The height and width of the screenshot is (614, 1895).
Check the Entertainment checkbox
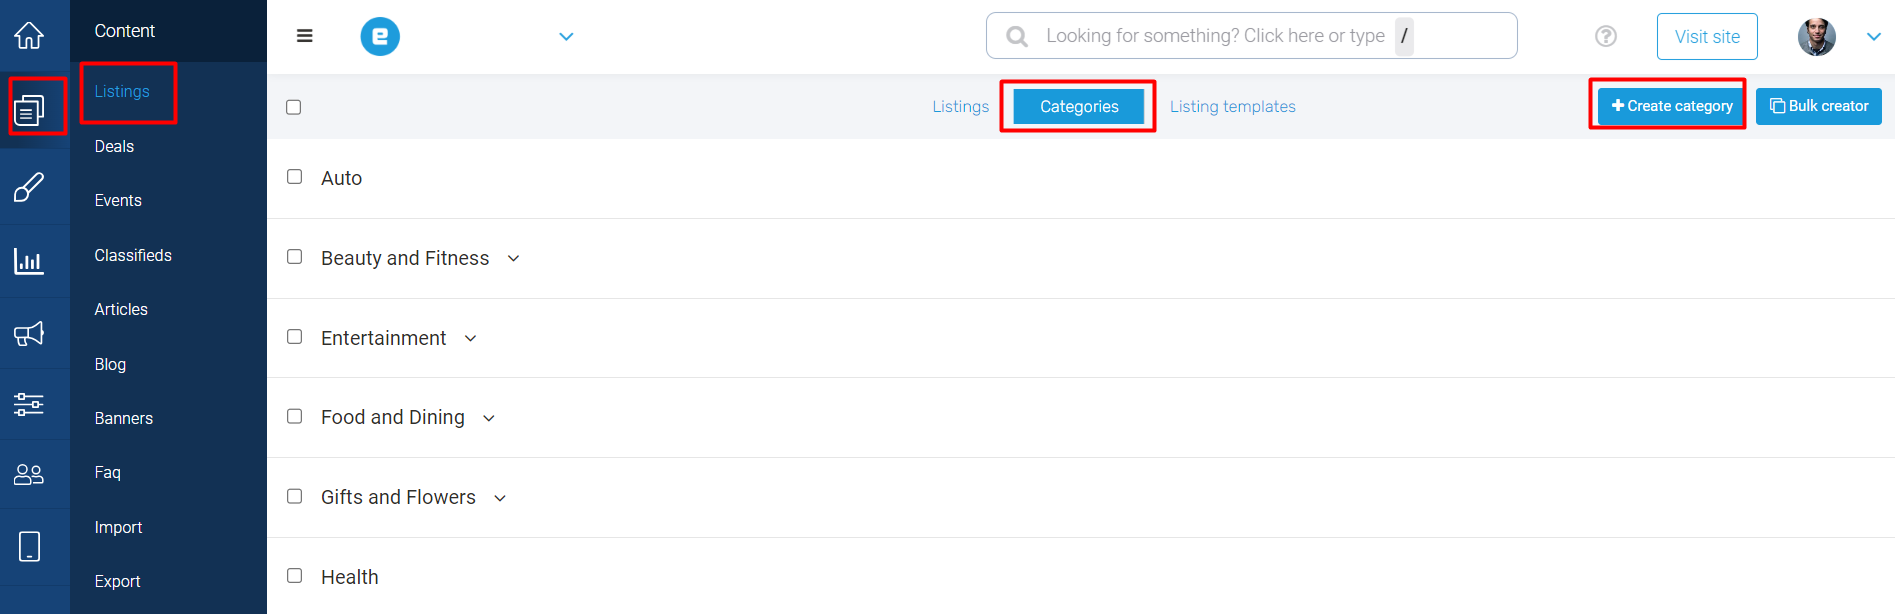(295, 337)
